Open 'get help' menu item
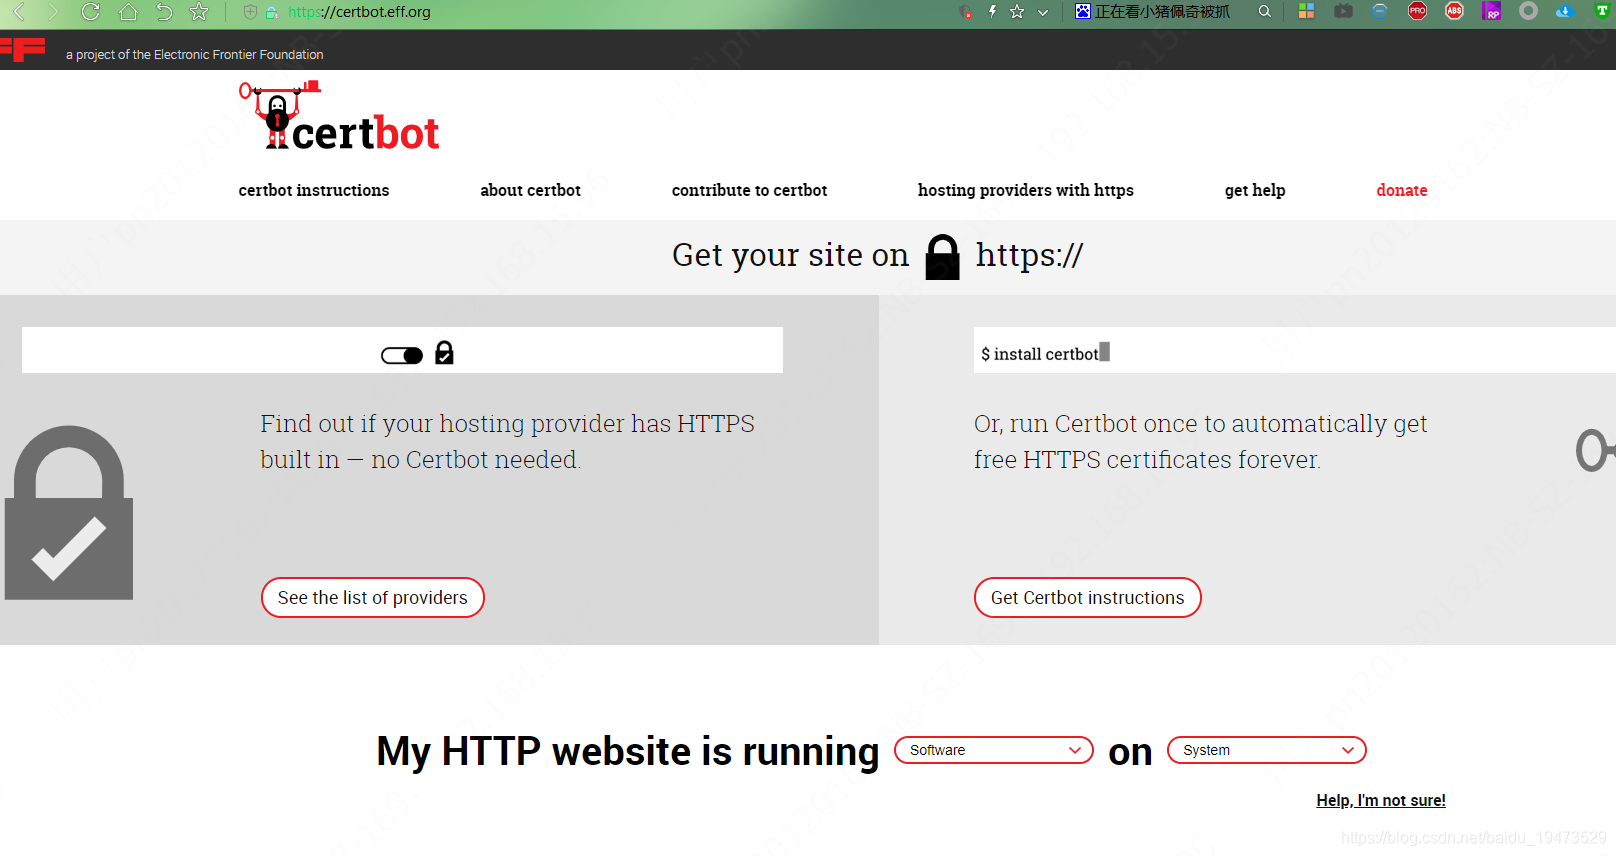The image size is (1616, 856). pos(1255,190)
